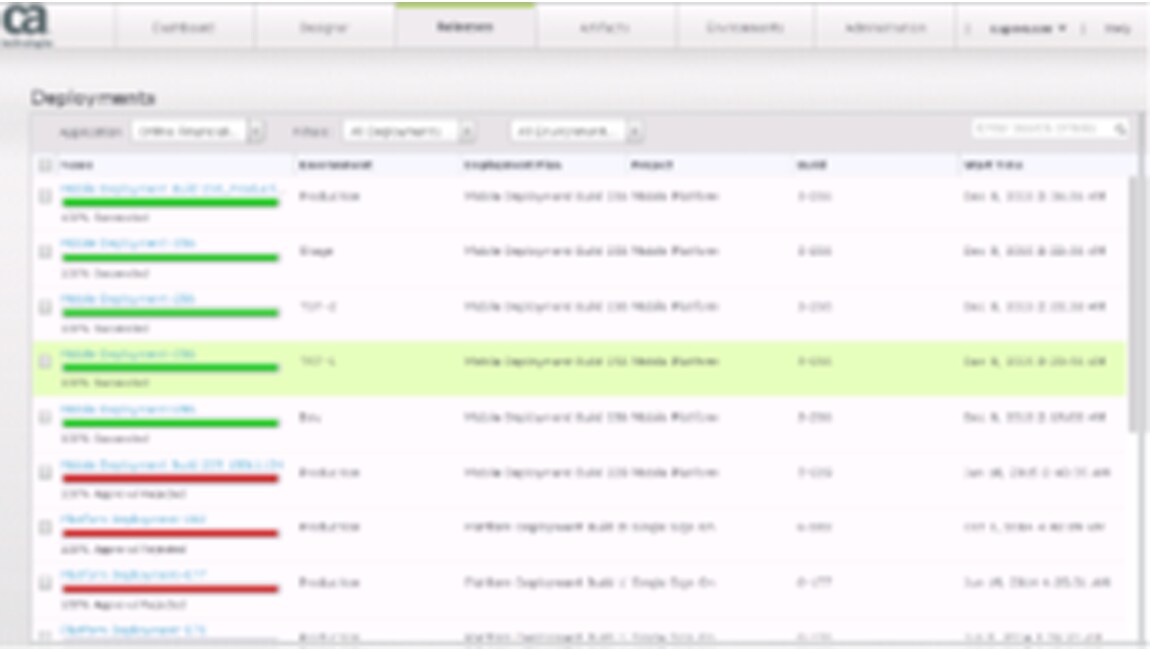Click the magnifier icon in the search box
Viewport: 1150px width, 650px height.
[1120, 129]
